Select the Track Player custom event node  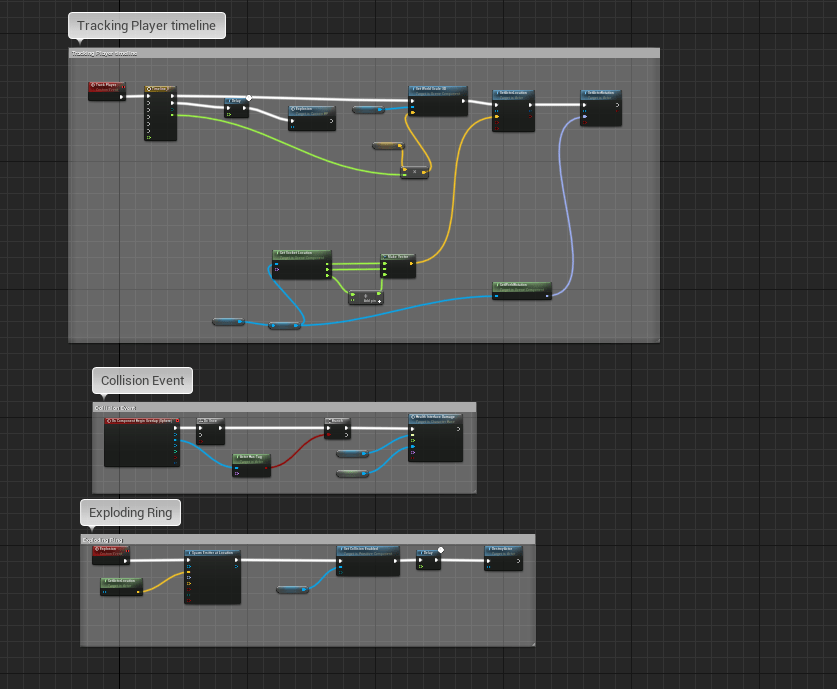107,86
